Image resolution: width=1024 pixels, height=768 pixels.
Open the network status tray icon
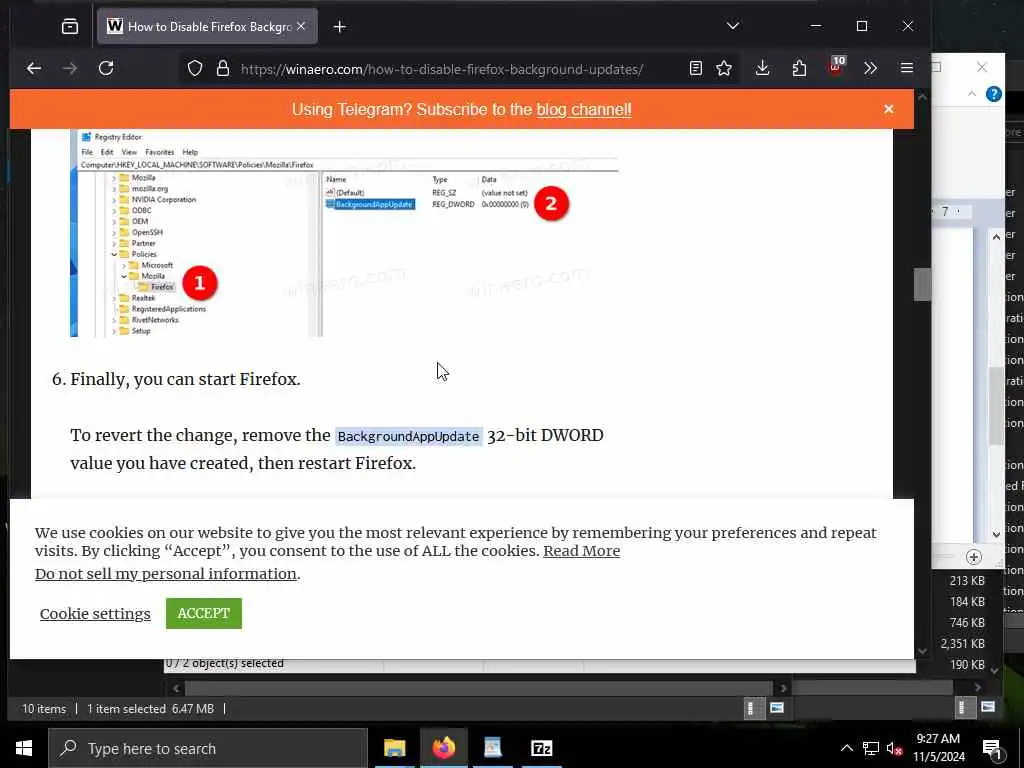tap(871, 748)
